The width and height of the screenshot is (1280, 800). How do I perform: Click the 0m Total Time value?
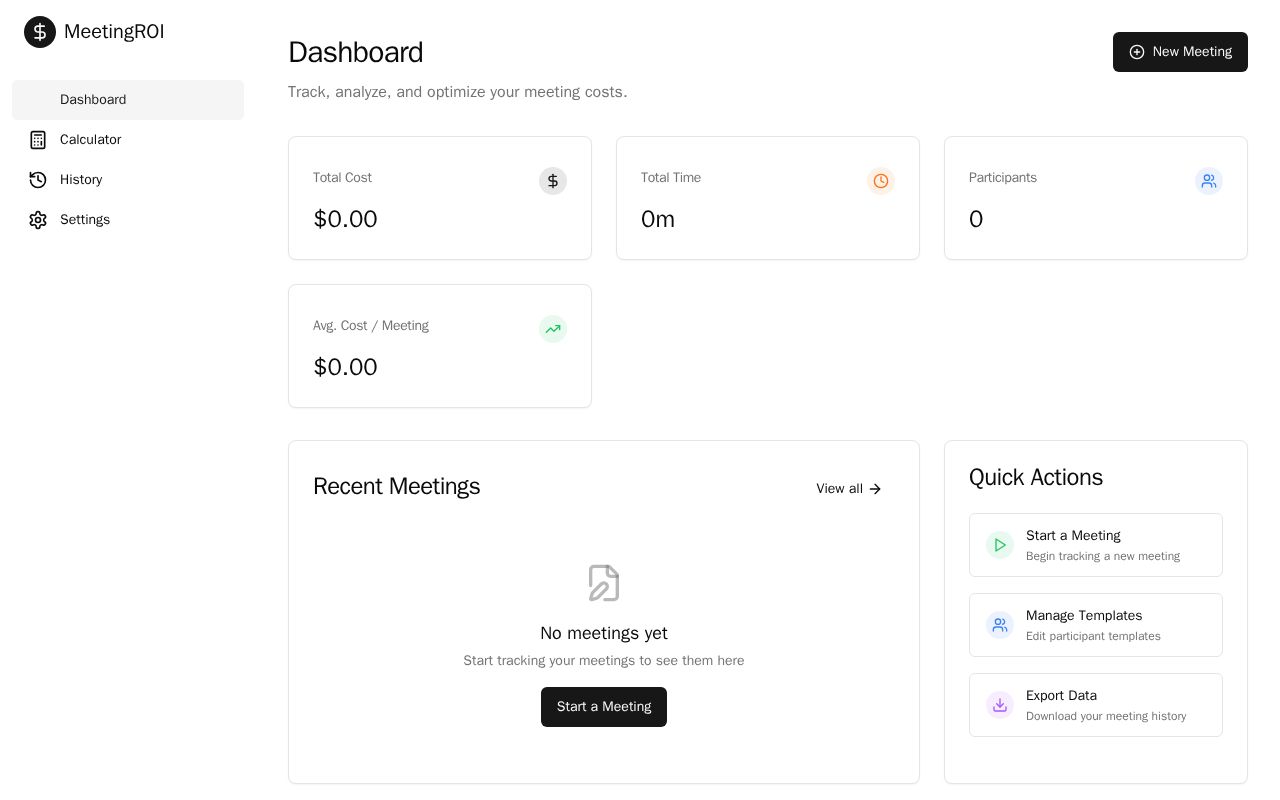tap(658, 219)
